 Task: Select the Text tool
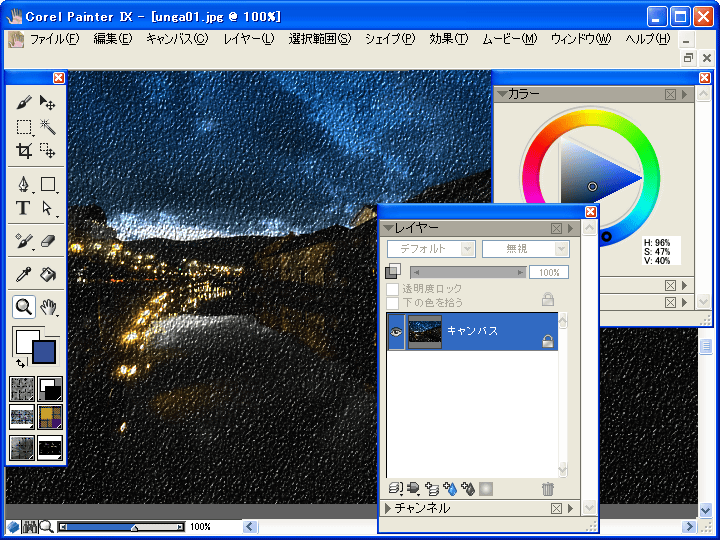[24, 208]
